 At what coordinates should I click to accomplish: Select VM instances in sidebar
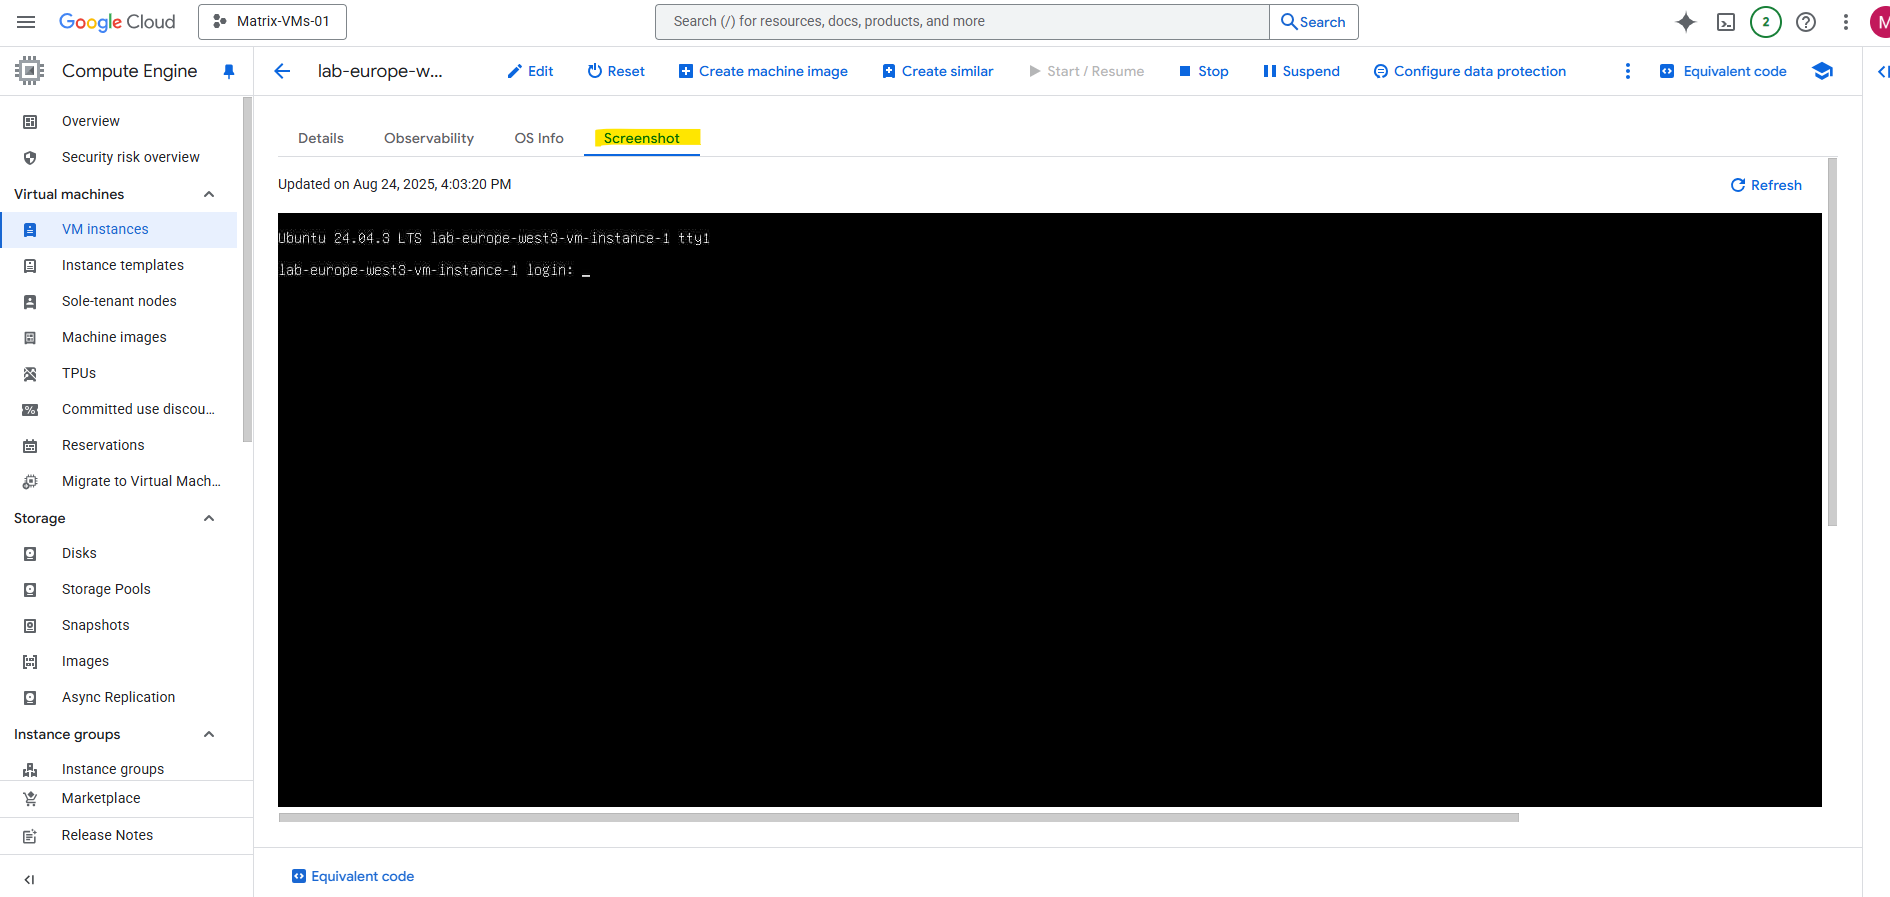(x=119, y=229)
